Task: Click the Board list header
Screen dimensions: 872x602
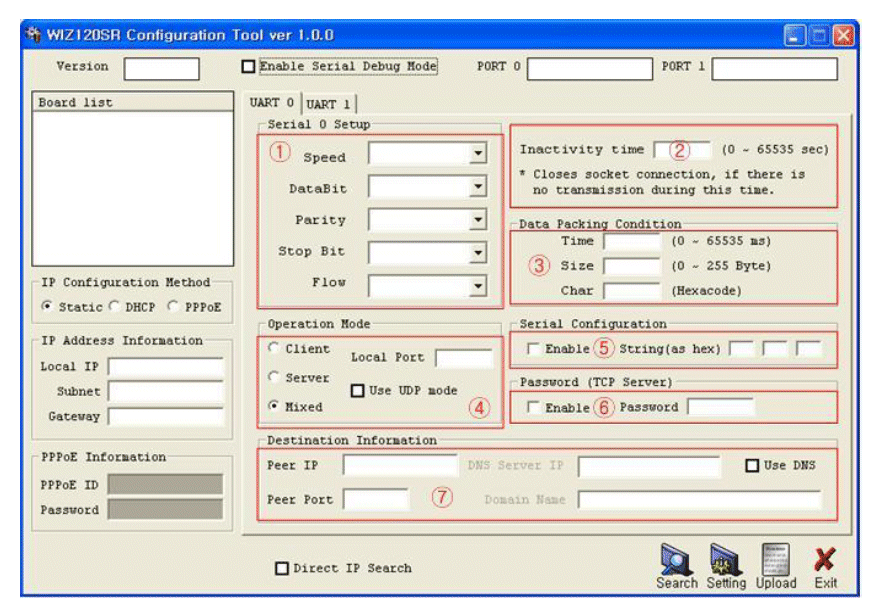Action: (x=133, y=102)
